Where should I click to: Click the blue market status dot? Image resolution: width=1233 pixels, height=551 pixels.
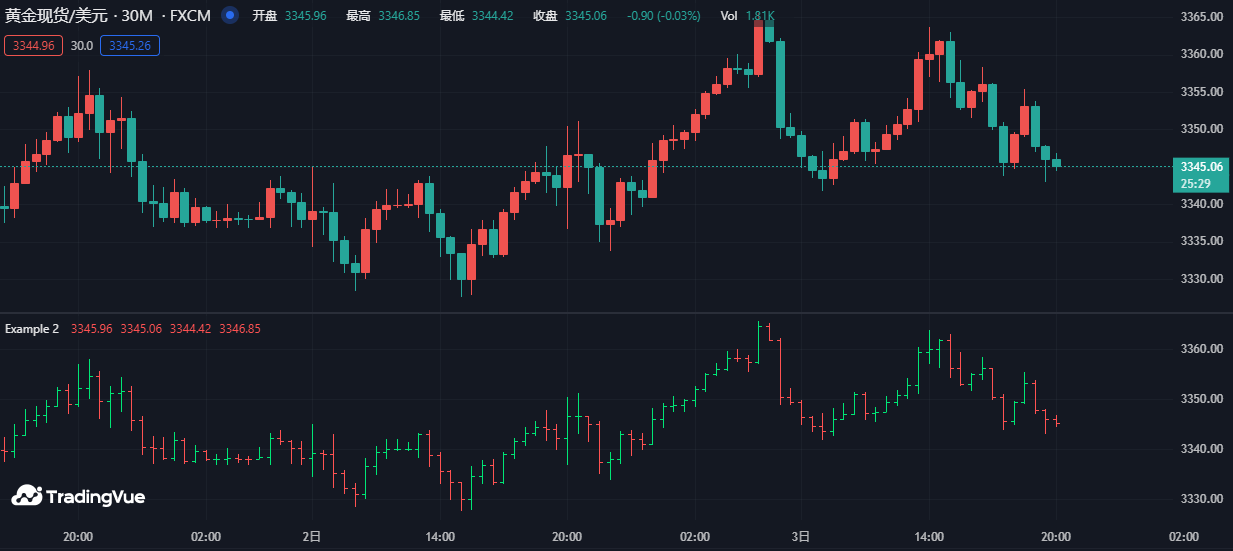point(230,16)
